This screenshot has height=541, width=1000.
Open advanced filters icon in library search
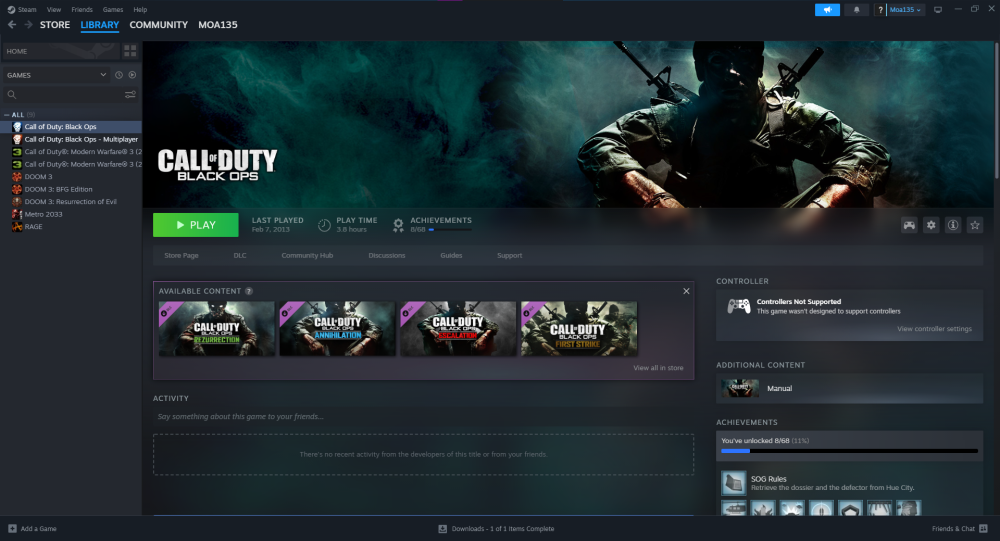130,95
